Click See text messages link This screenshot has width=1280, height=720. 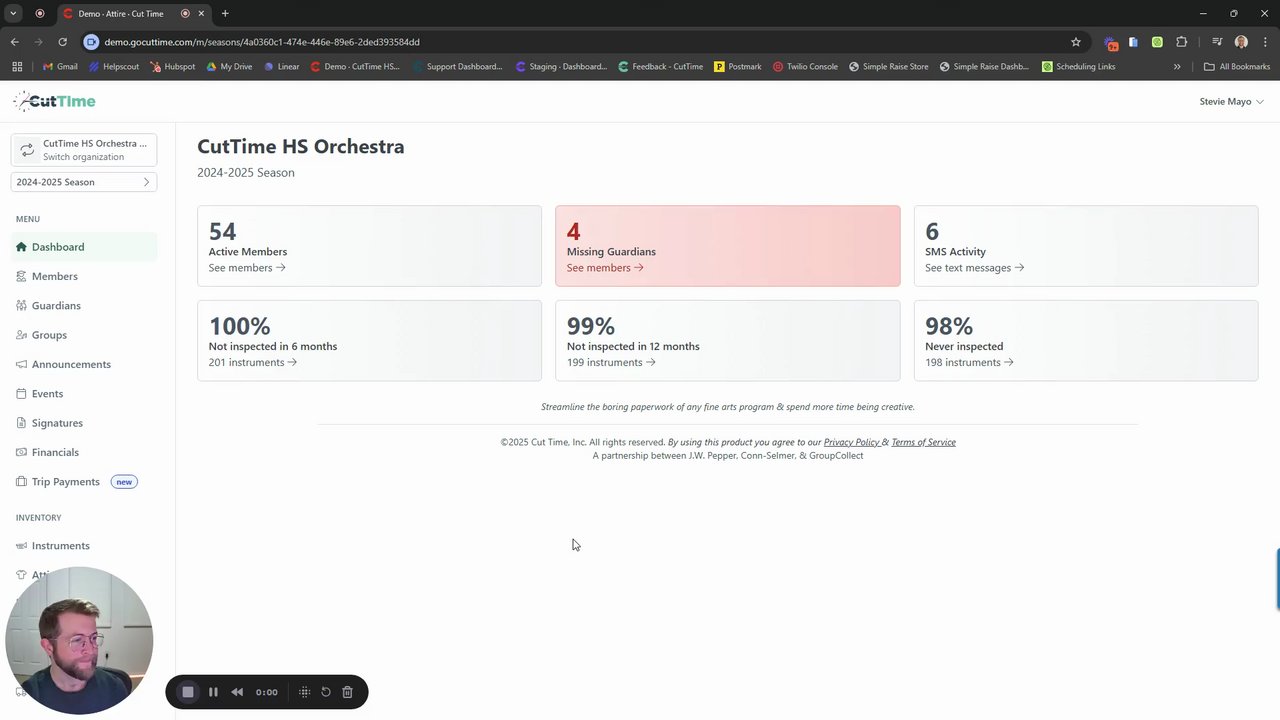pos(974,267)
